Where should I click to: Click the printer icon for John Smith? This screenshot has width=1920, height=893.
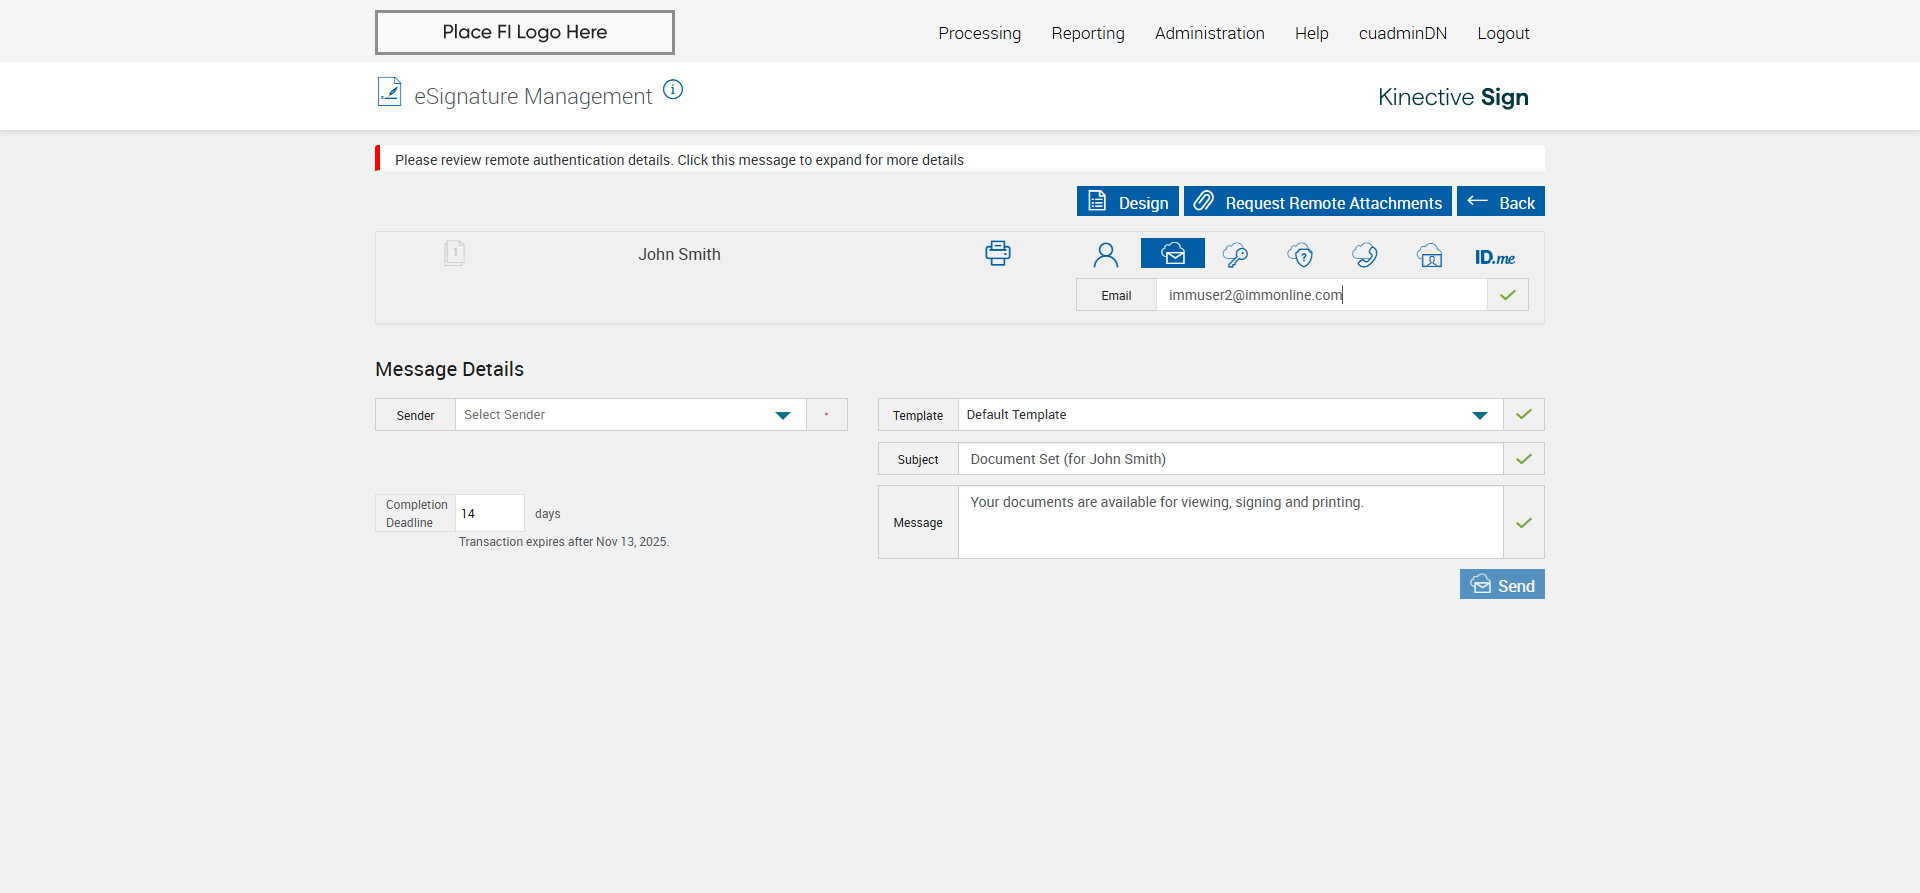(x=997, y=253)
